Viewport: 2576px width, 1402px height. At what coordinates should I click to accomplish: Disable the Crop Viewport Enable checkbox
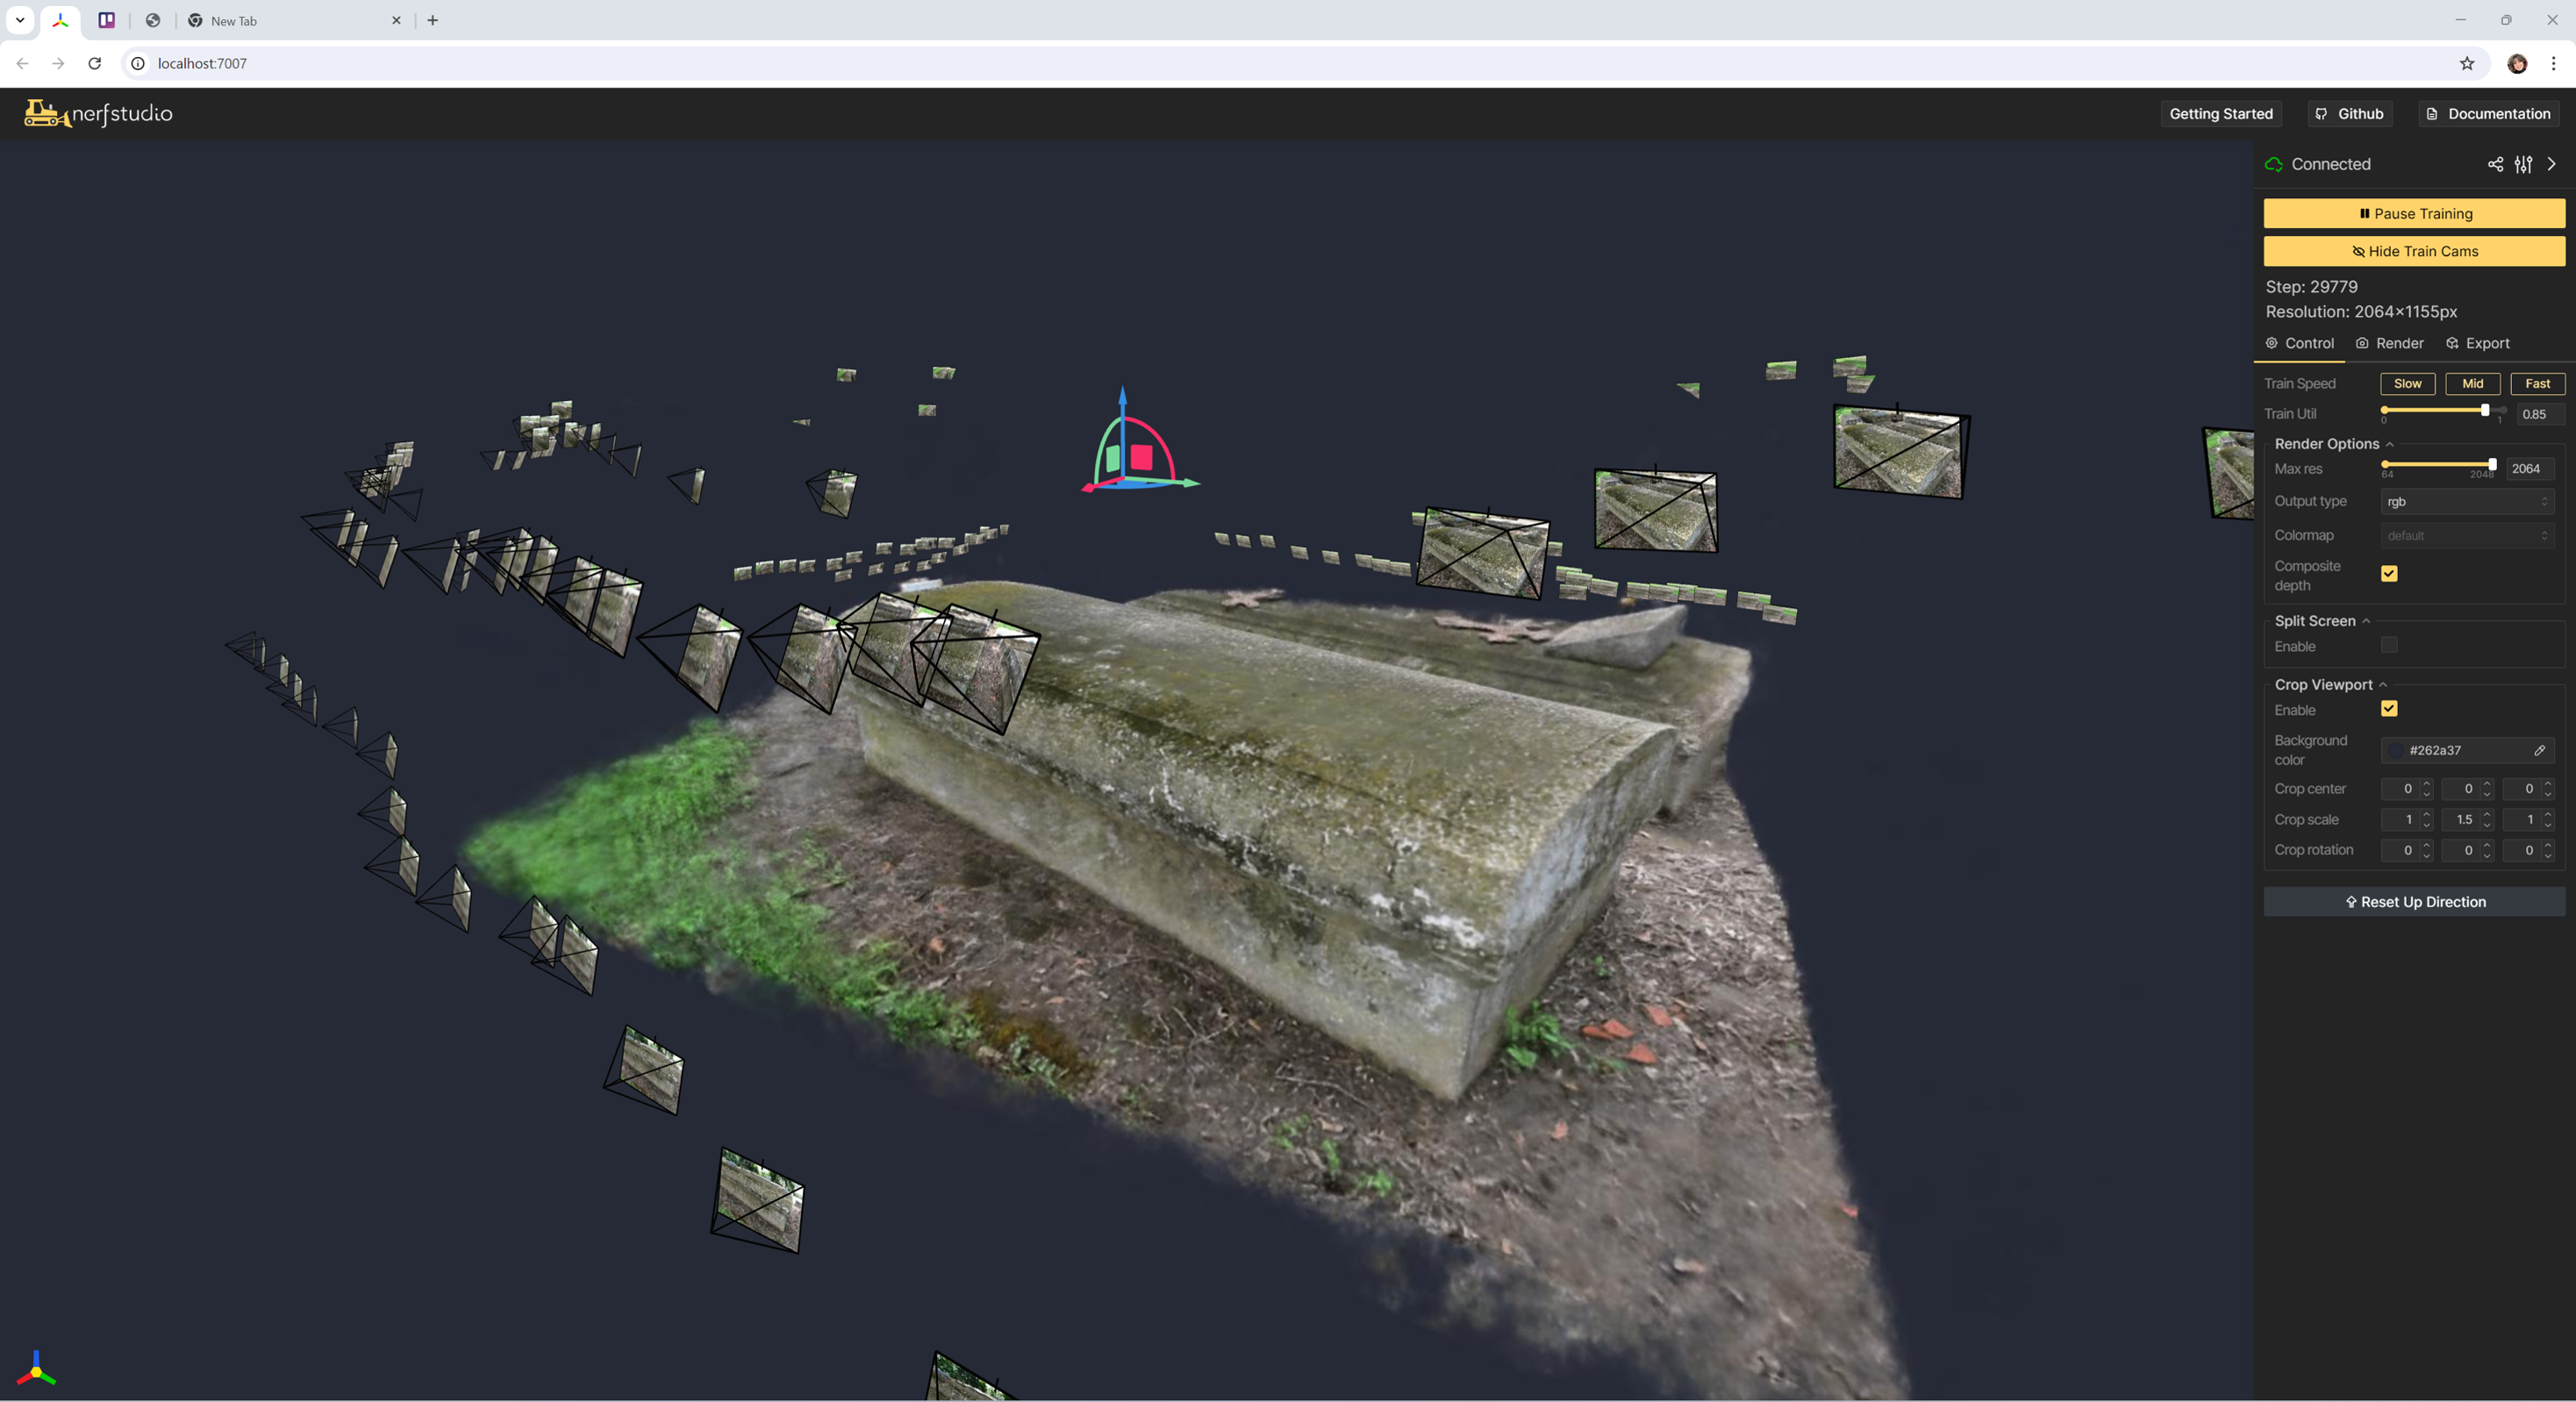pyautogui.click(x=2389, y=708)
